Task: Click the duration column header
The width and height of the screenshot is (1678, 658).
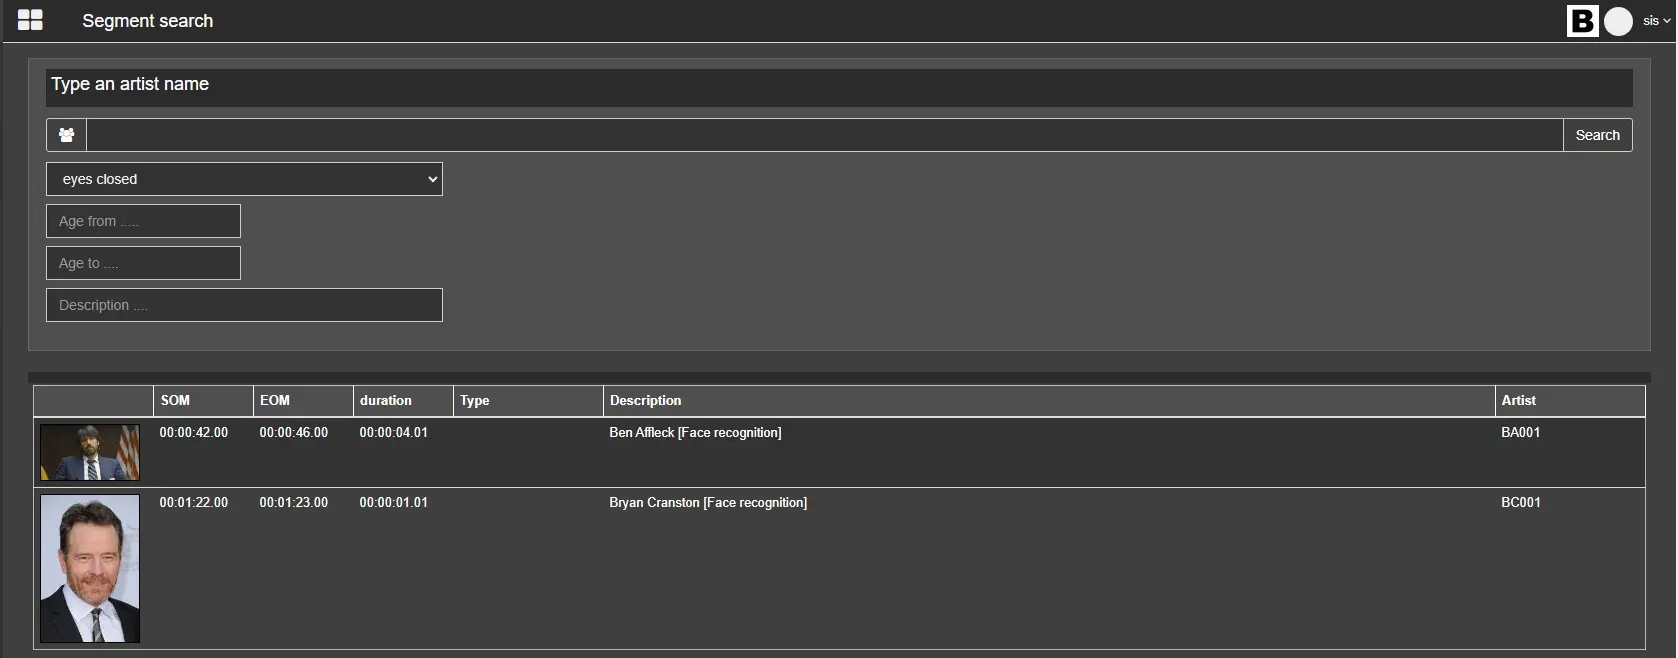Action: tap(386, 400)
